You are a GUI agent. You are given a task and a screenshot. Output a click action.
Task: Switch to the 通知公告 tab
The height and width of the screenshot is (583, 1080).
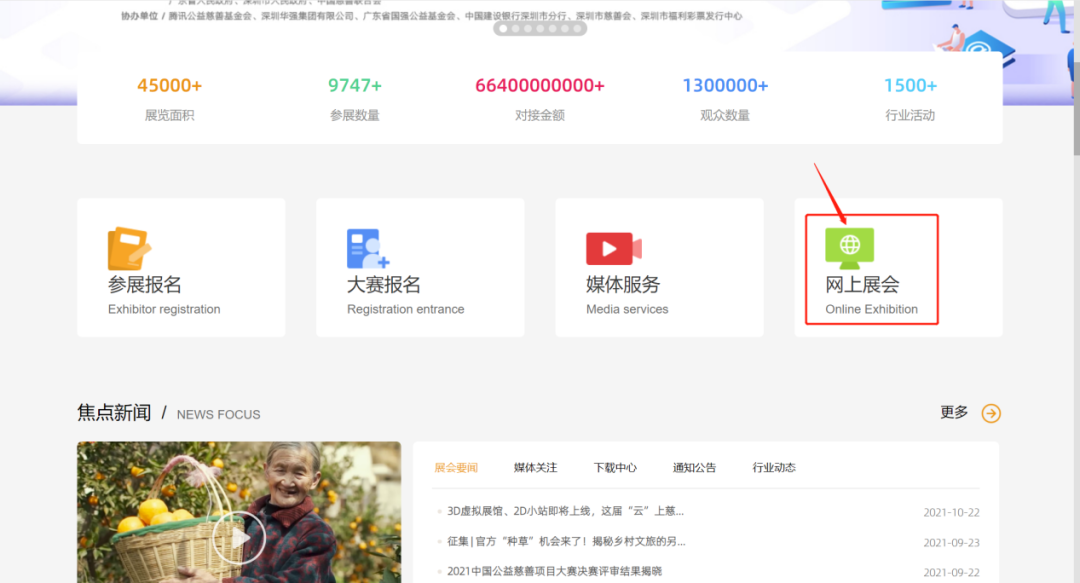click(x=694, y=468)
